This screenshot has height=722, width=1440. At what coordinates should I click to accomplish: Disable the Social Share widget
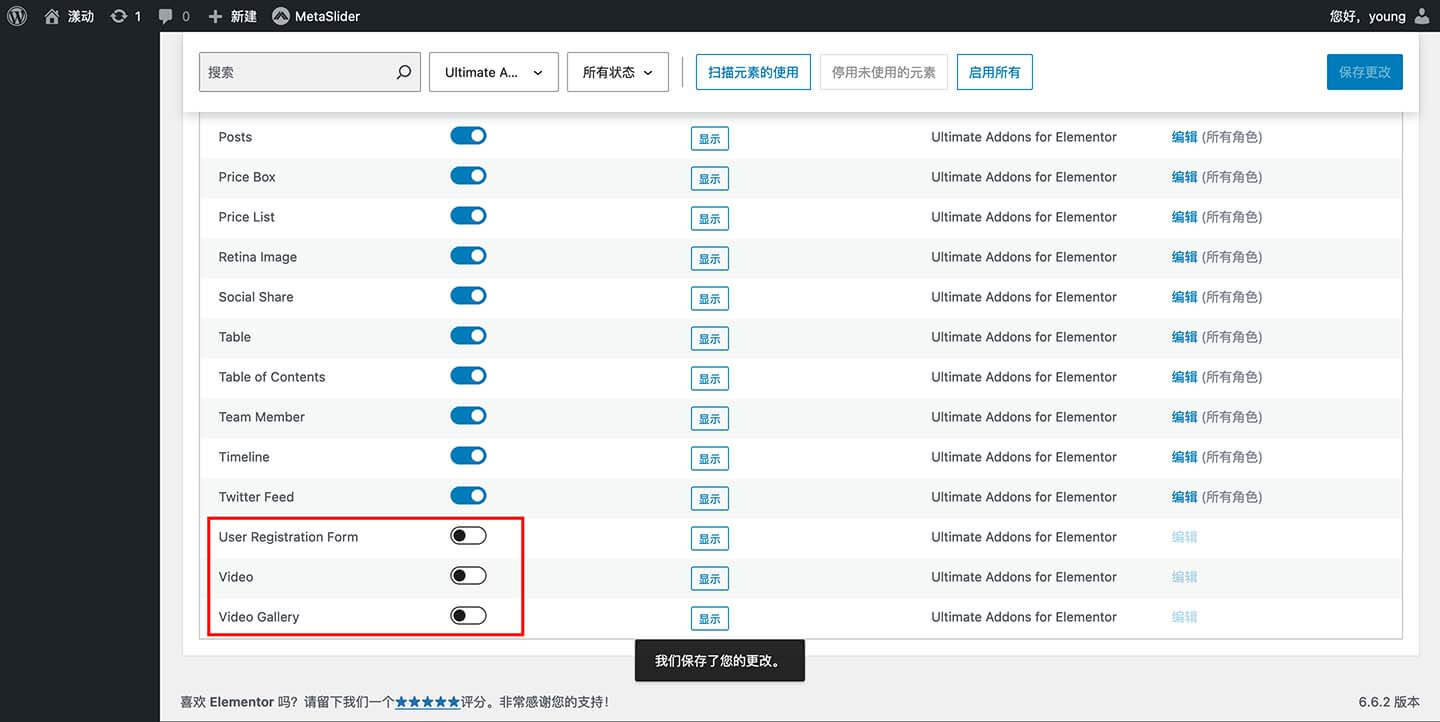tap(468, 296)
